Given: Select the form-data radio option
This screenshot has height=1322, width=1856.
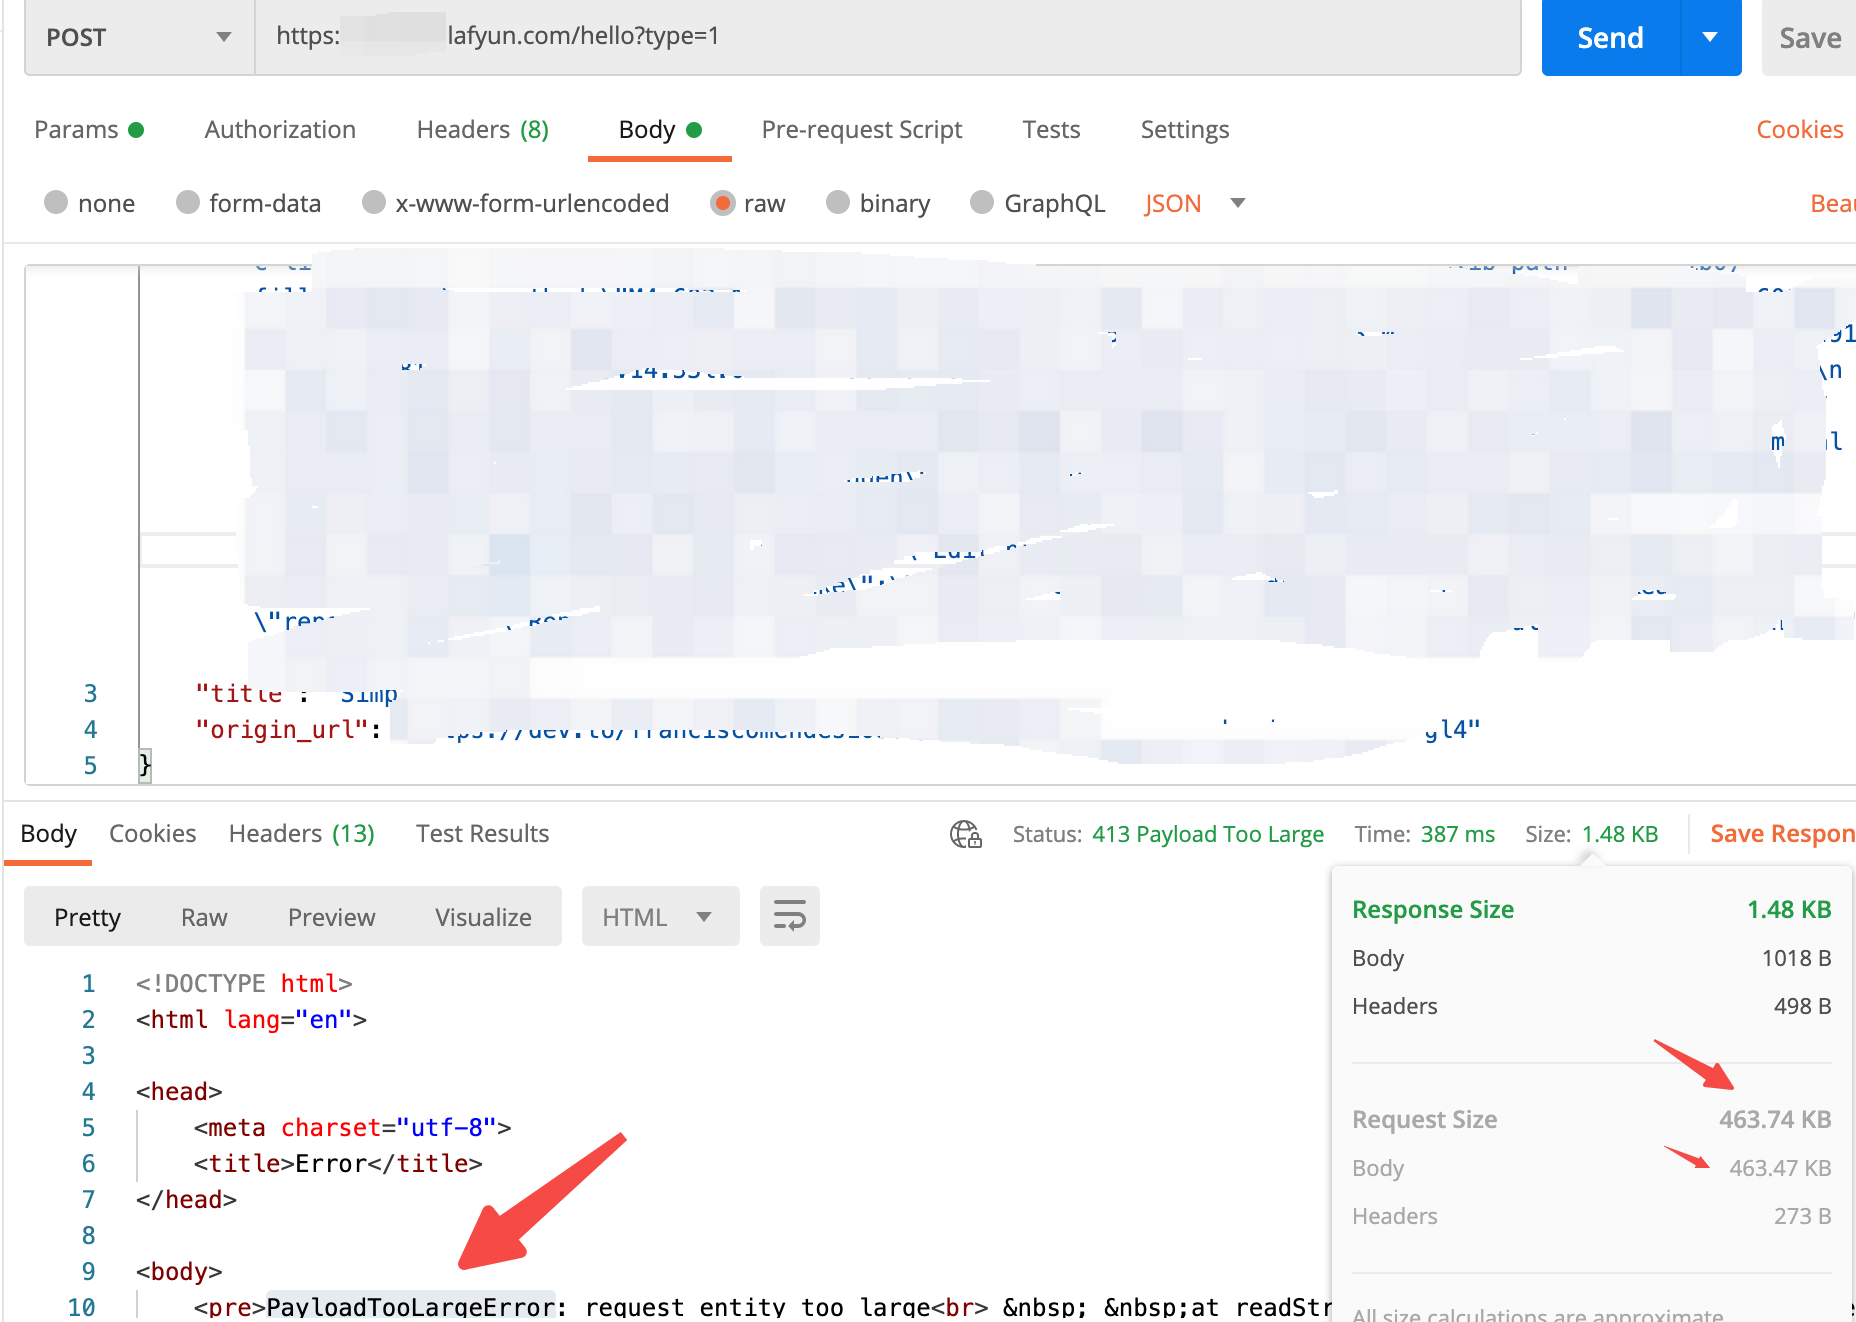Looking at the screenshot, I should 188,203.
